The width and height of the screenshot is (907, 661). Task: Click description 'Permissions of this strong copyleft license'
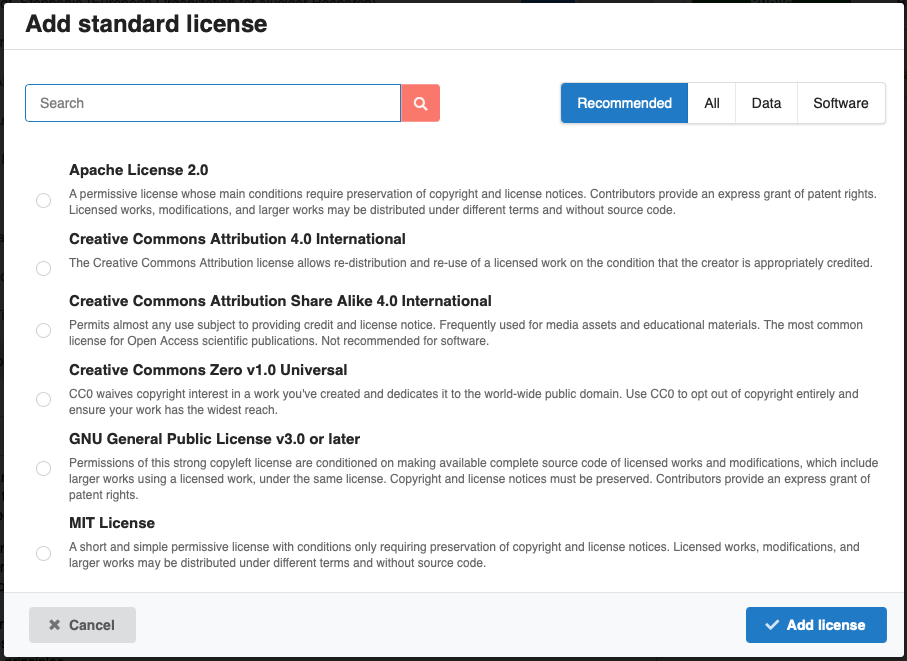473,479
